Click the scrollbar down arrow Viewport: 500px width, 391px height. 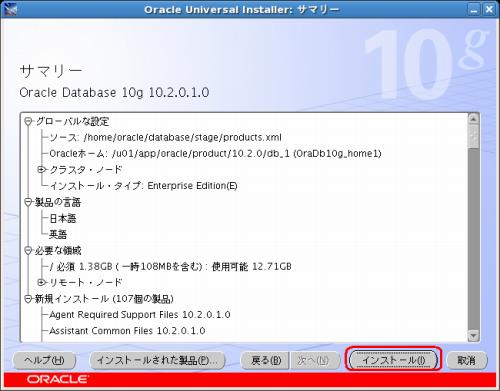(473, 335)
